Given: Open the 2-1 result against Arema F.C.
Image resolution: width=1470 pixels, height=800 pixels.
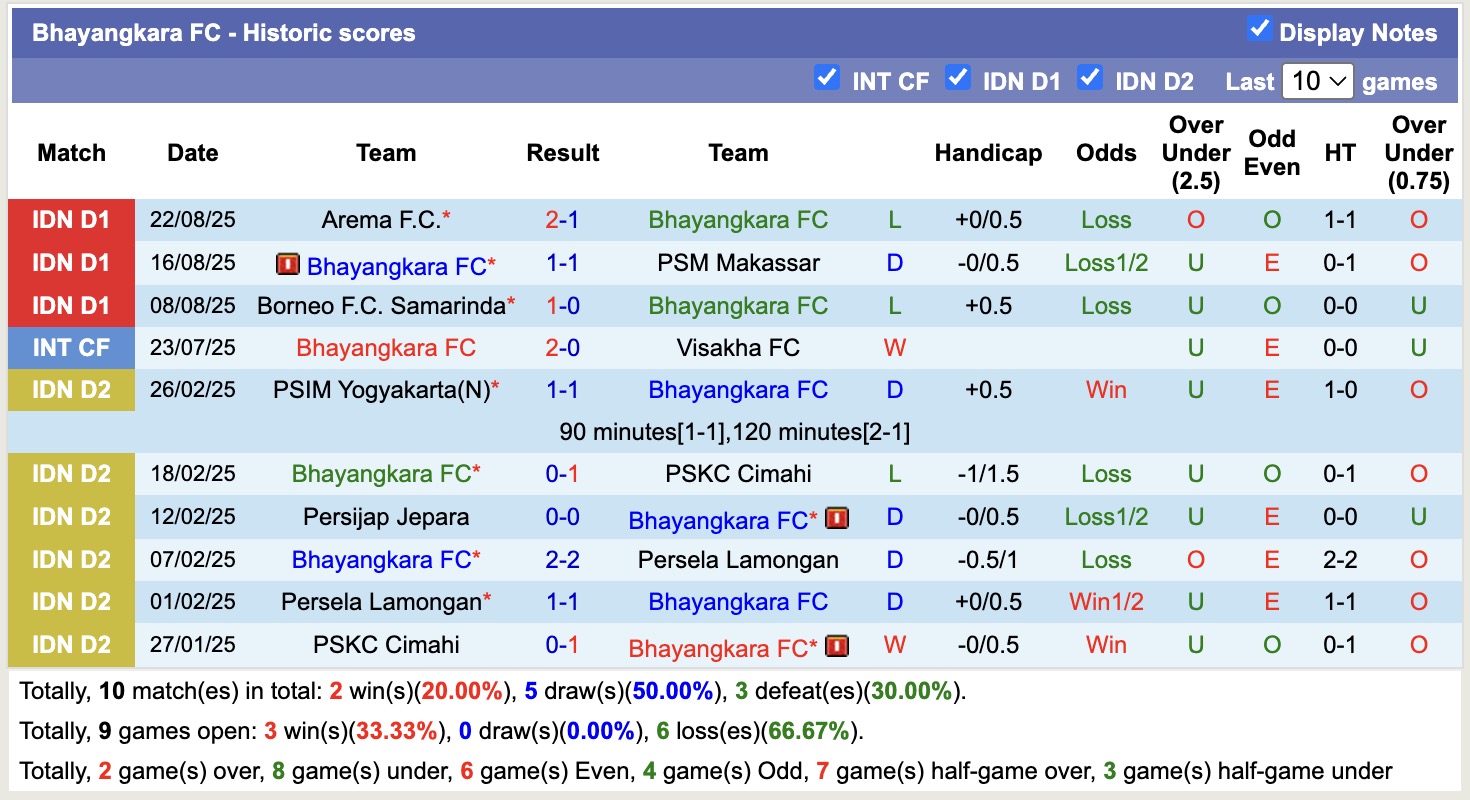Looking at the screenshot, I should coord(562,220).
